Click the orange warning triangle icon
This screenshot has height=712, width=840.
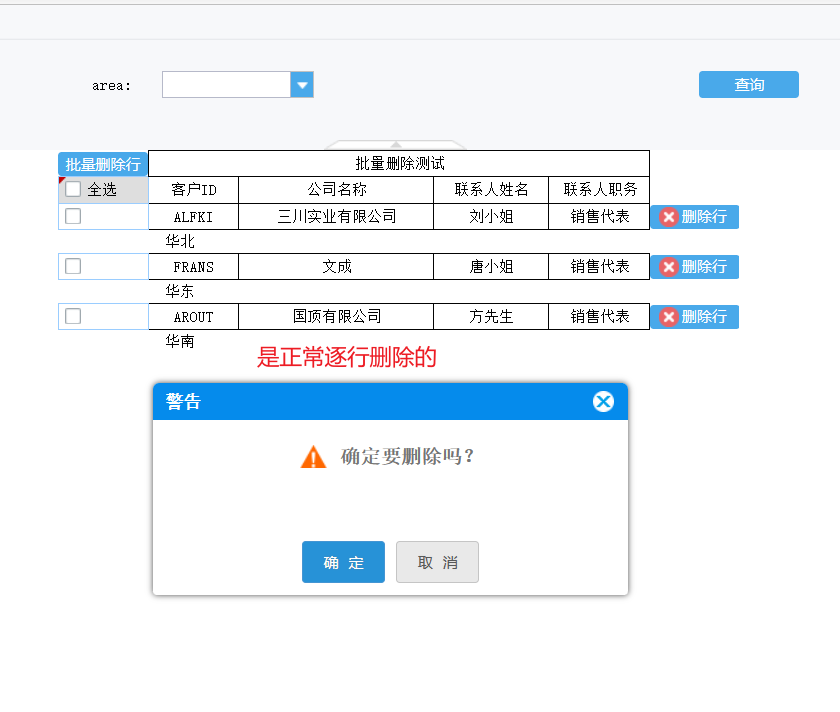point(314,457)
